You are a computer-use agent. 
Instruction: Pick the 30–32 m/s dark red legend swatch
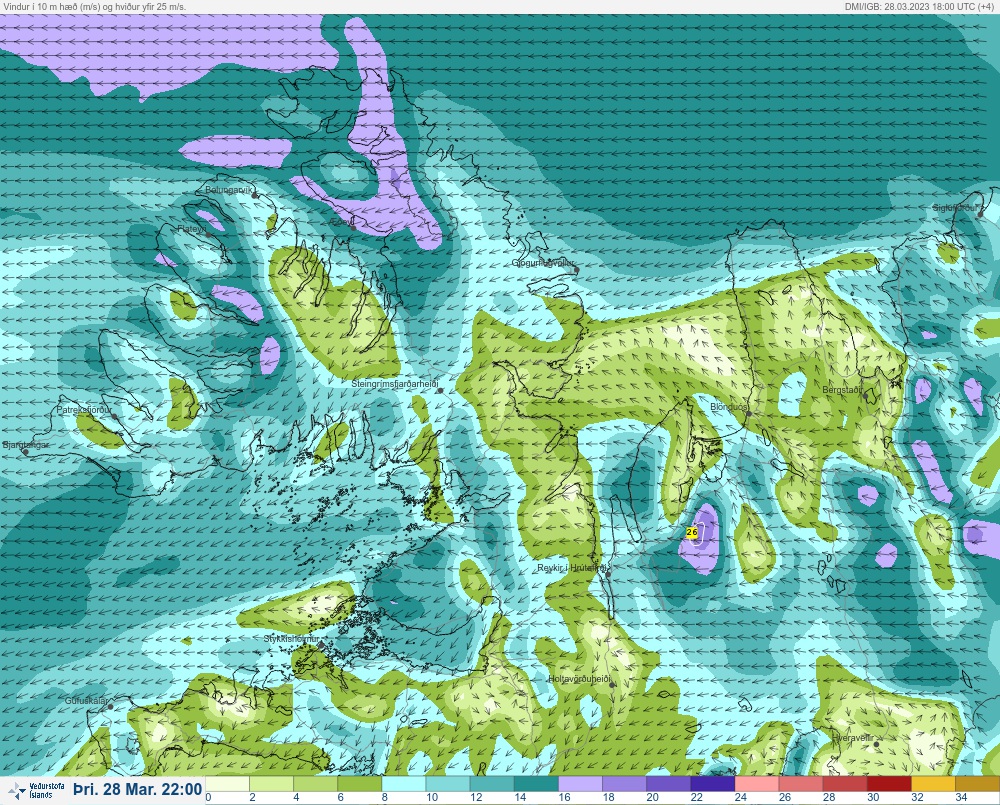click(x=889, y=783)
